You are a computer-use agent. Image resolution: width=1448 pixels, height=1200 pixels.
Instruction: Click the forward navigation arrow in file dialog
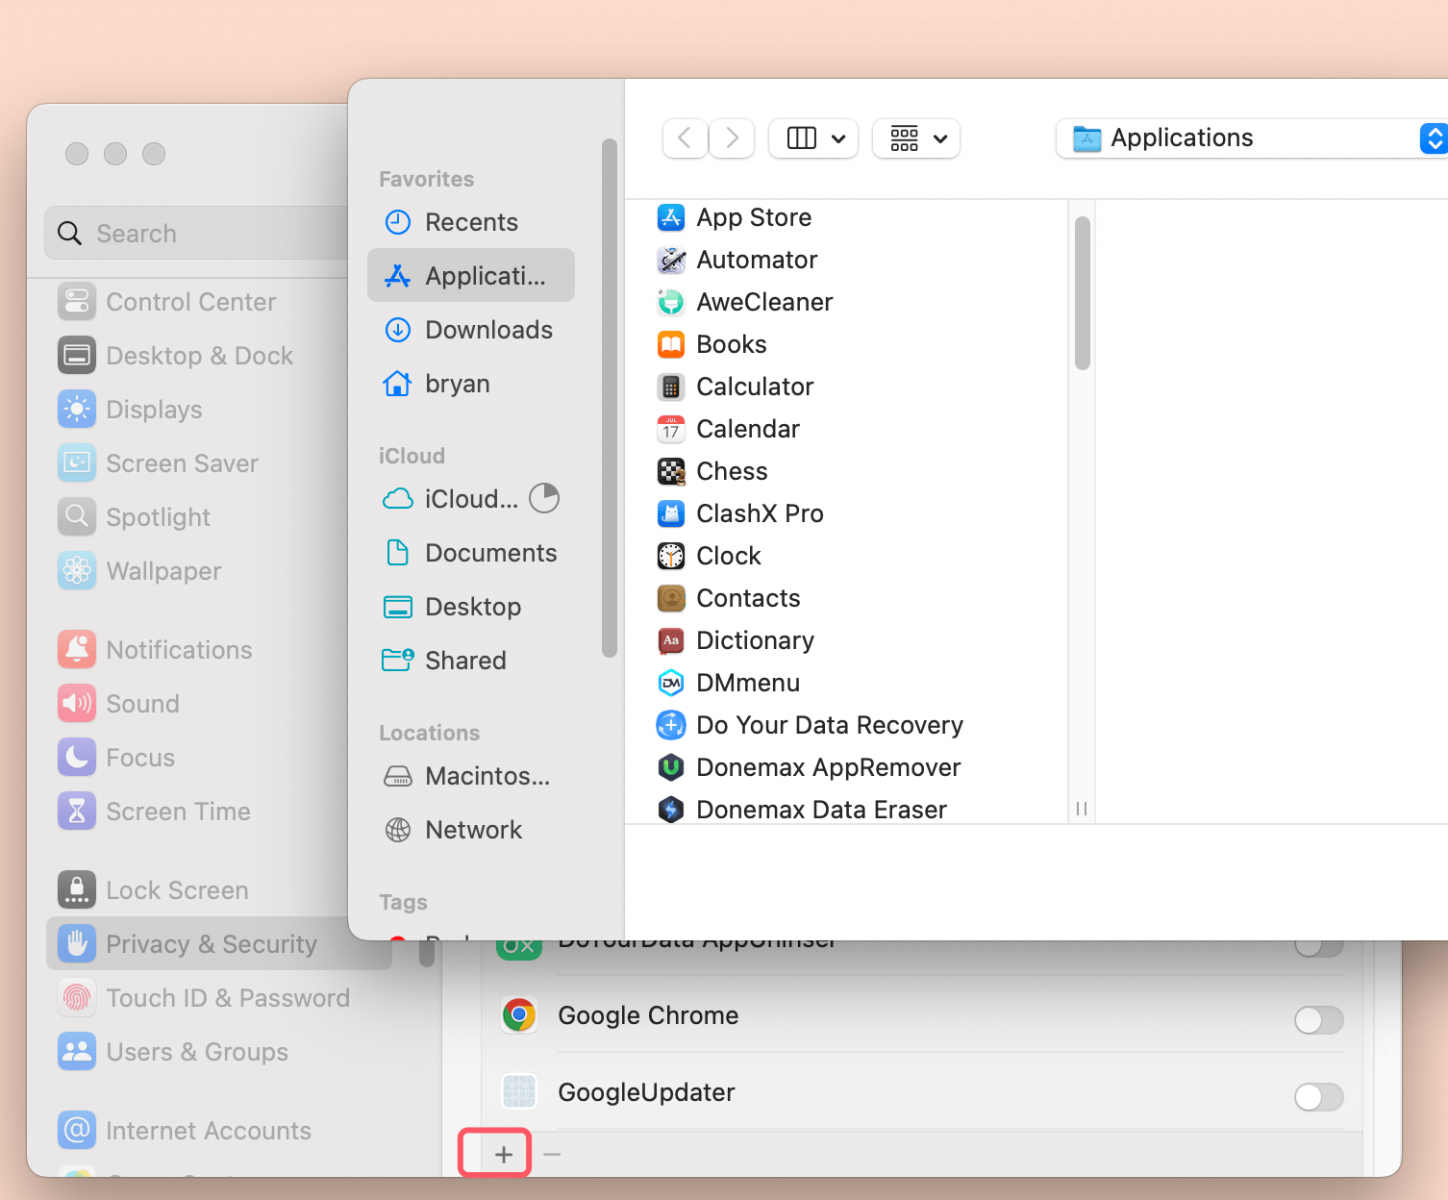coord(732,138)
